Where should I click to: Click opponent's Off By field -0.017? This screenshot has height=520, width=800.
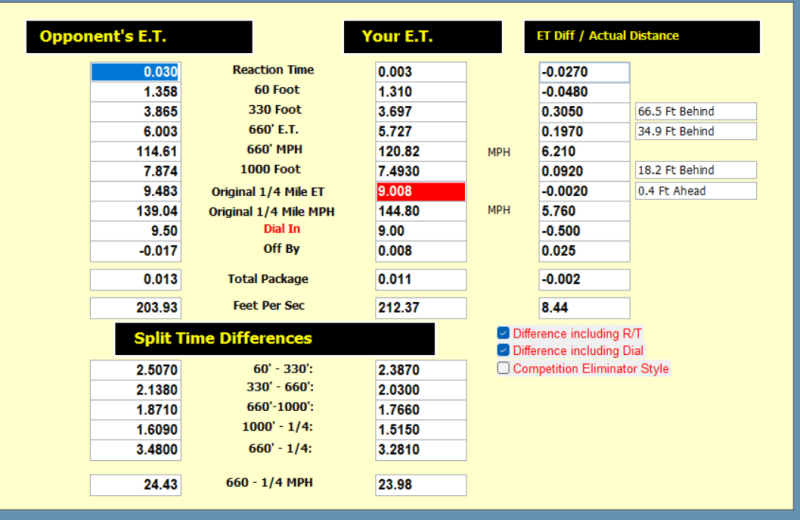[136, 251]
